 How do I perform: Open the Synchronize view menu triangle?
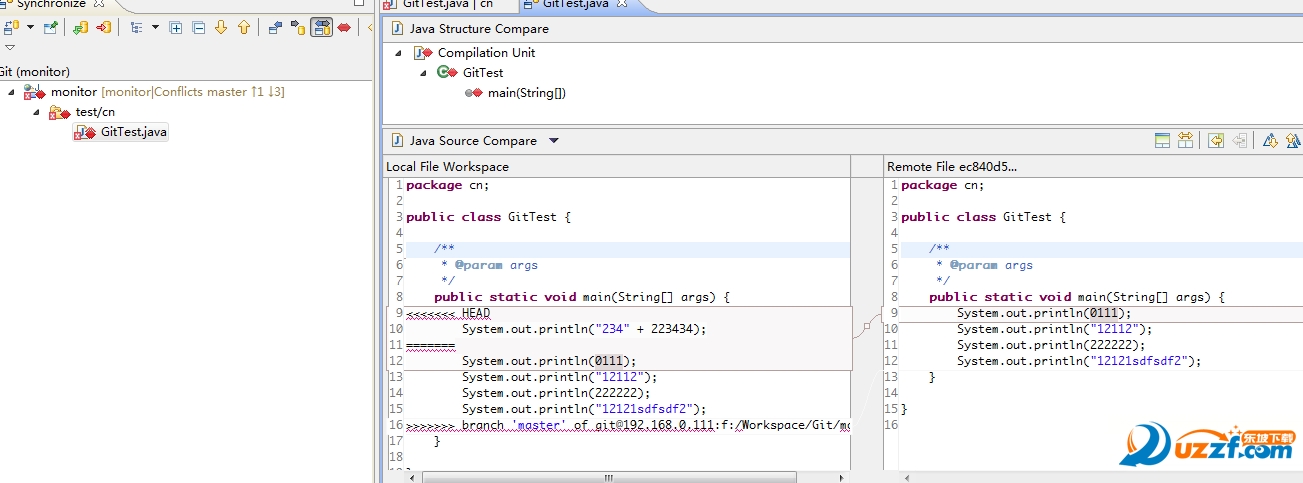(x=10, y=47)
